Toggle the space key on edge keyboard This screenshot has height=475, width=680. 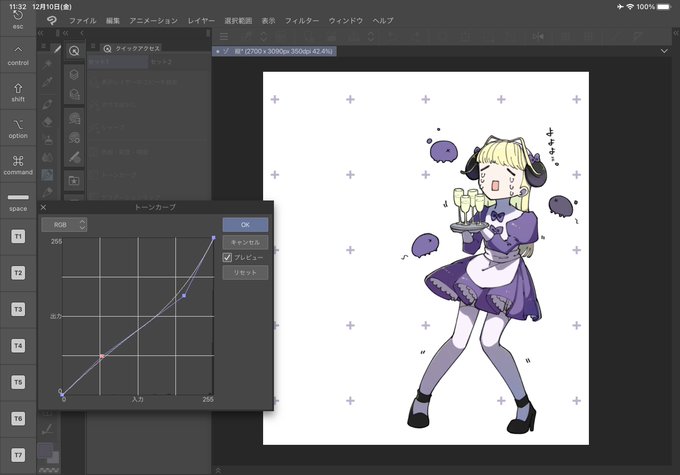click(18, 201)
